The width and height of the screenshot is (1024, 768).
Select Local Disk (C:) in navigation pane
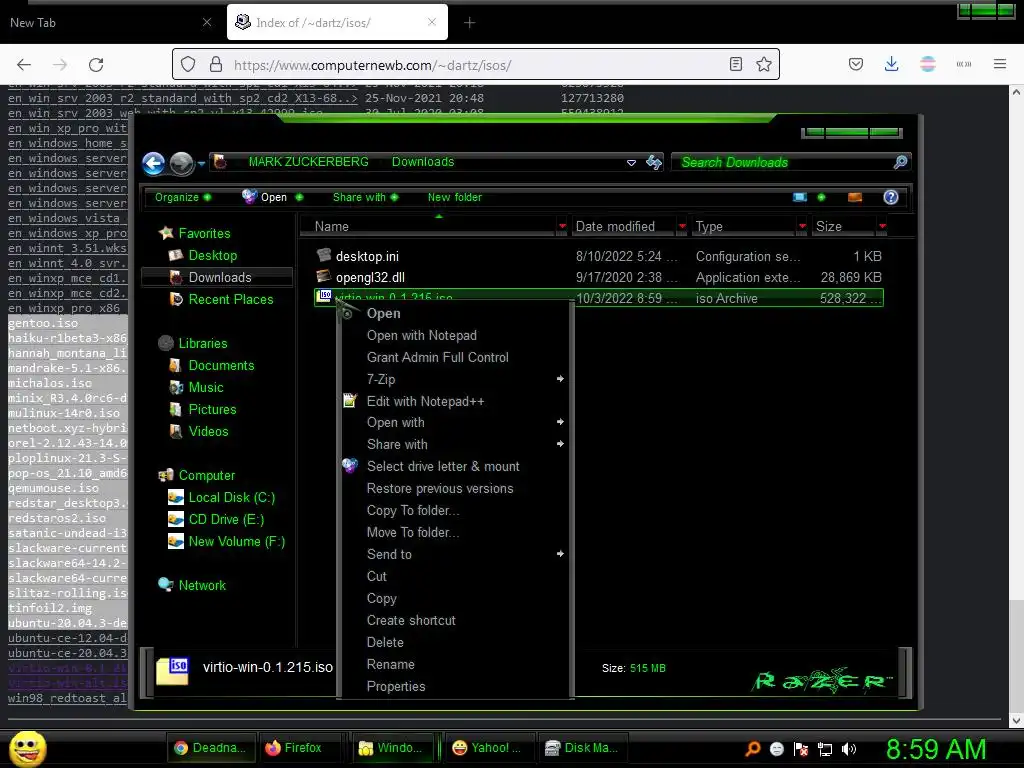[232, 498]
